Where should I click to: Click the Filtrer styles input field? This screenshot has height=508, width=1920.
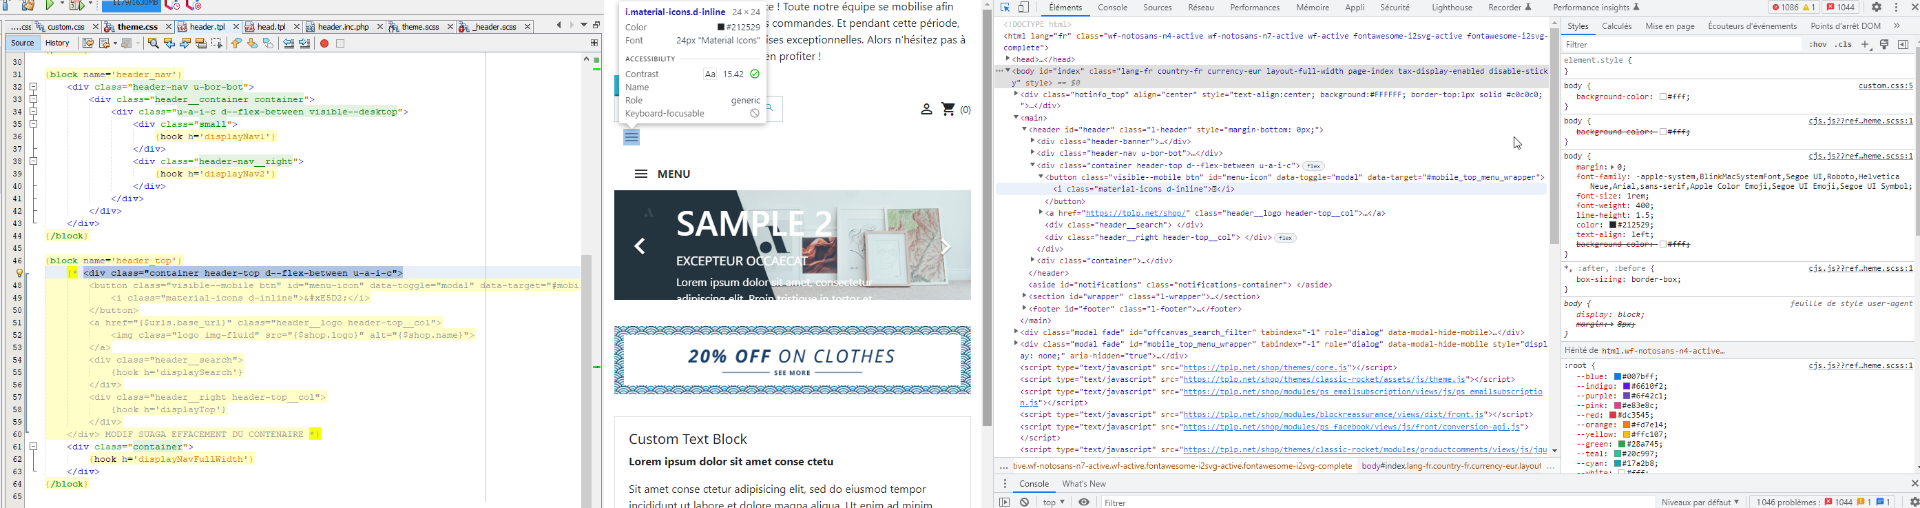1682,44
